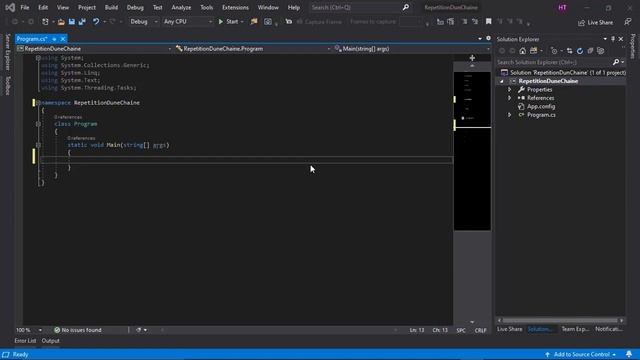Collapse the RepetitionDuneChaine project node
This screenshot has height=360, width=640.
(502, 81)
